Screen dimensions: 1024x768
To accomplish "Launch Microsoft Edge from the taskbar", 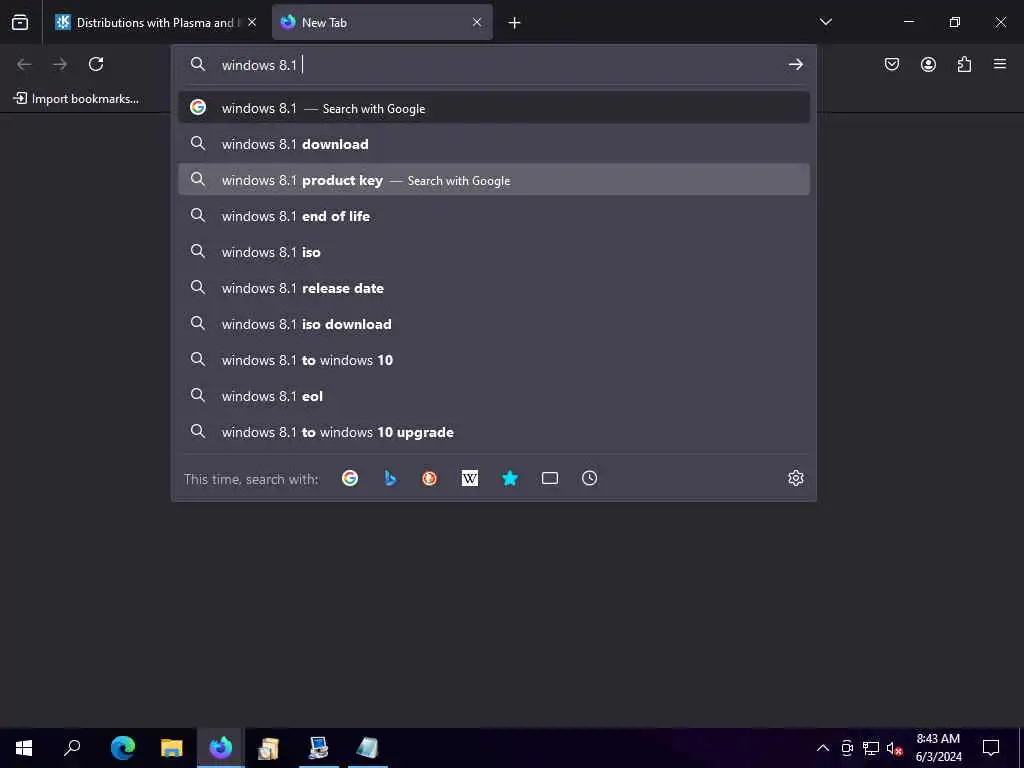I will pyautogui.click(x=122, y=748).
